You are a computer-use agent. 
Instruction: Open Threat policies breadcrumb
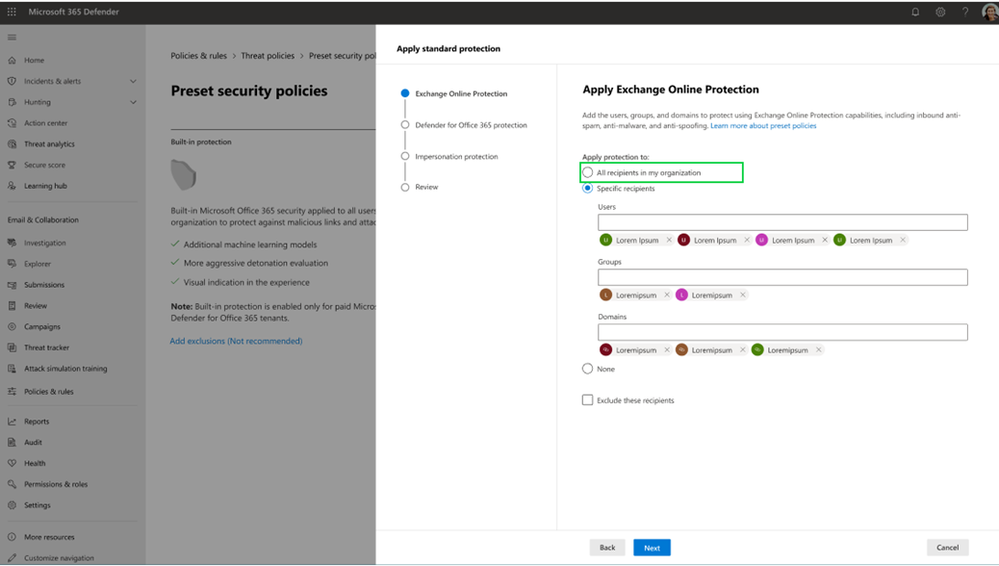(x=268, y=55)
